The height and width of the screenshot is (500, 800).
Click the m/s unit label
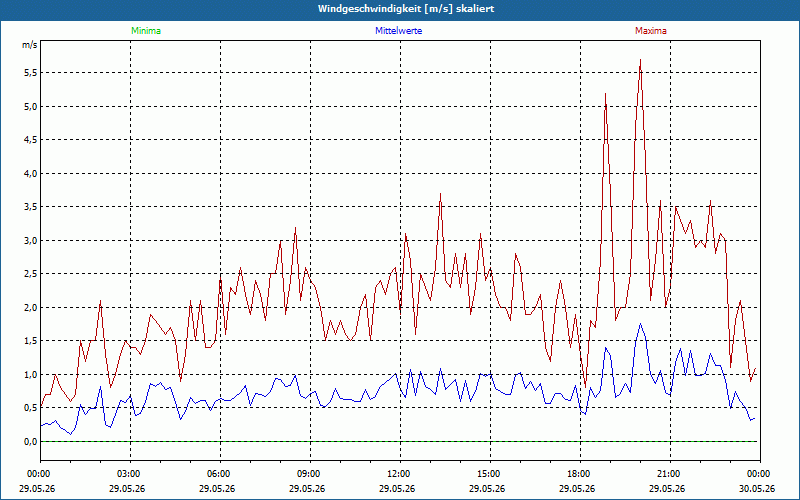coord(30,45)
